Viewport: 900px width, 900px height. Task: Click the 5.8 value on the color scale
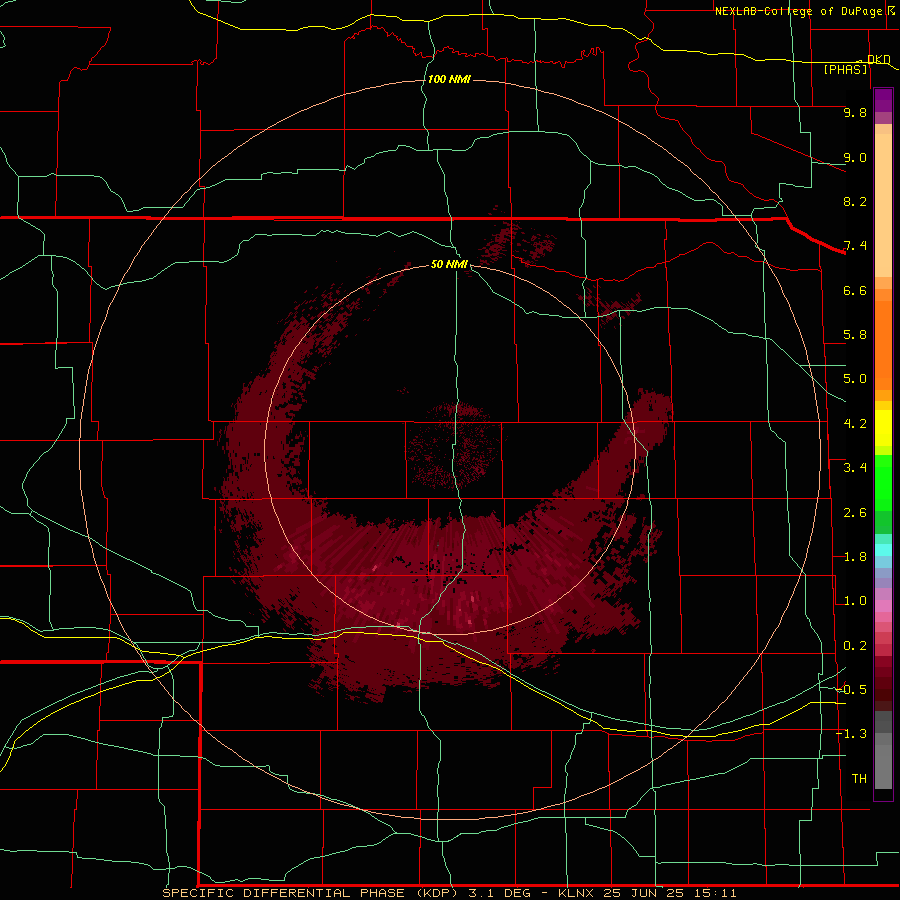tap(855, 335)
